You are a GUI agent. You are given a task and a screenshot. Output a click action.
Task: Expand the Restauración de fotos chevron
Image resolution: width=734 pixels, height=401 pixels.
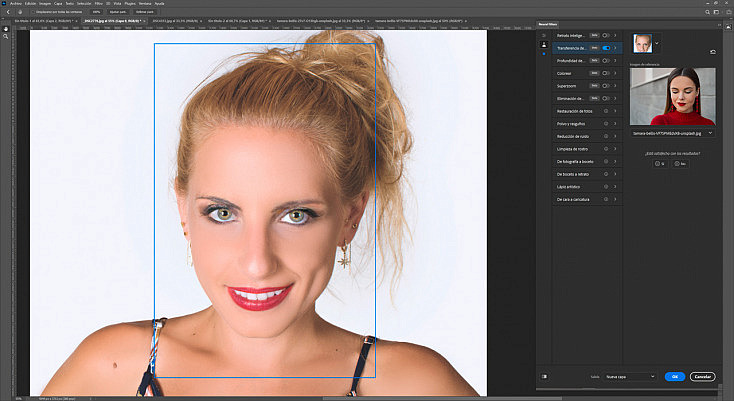point(615,111)
